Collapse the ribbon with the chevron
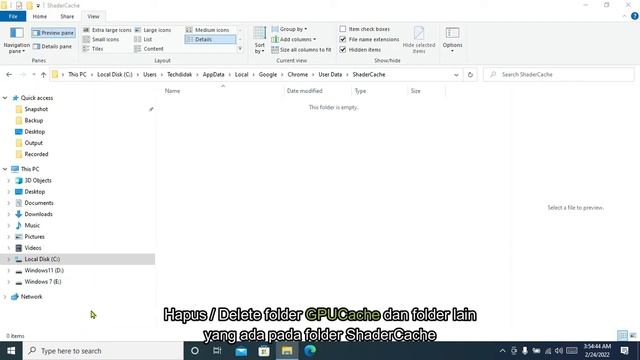The height and width of the screenshot is (360, 640). click(x=624, y=16)
